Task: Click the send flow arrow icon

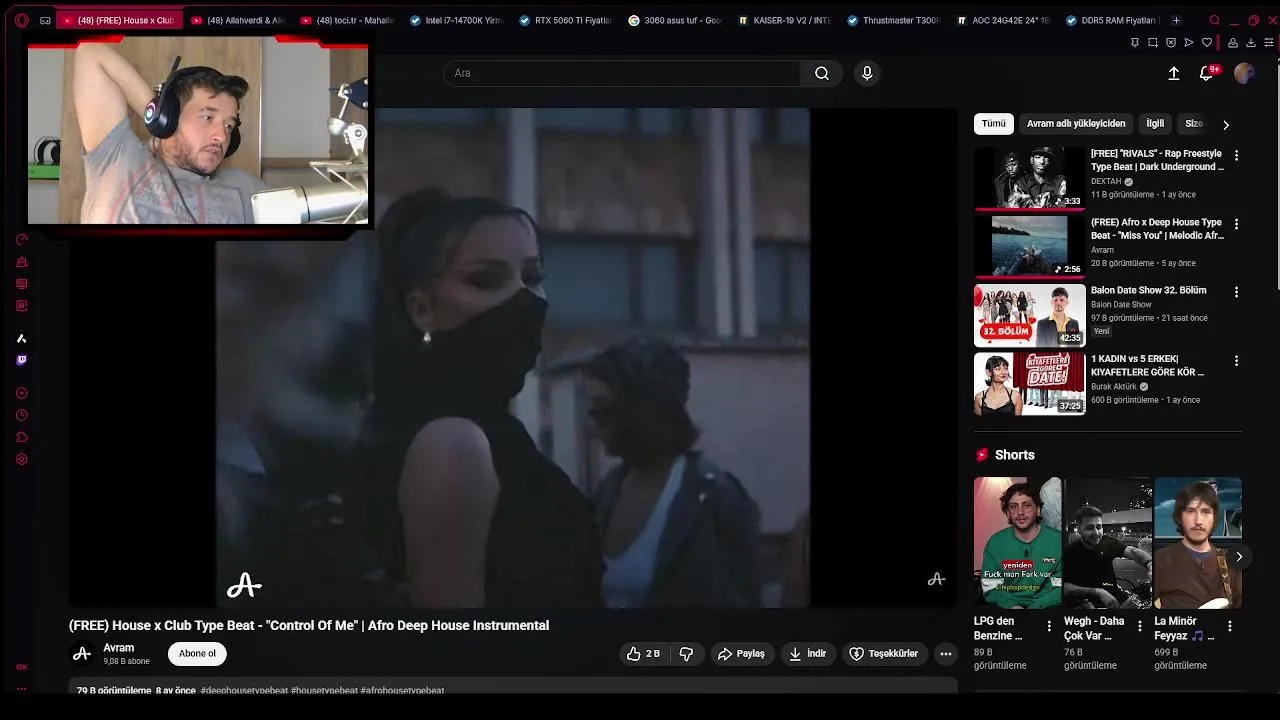Action: click(1188, 42)
